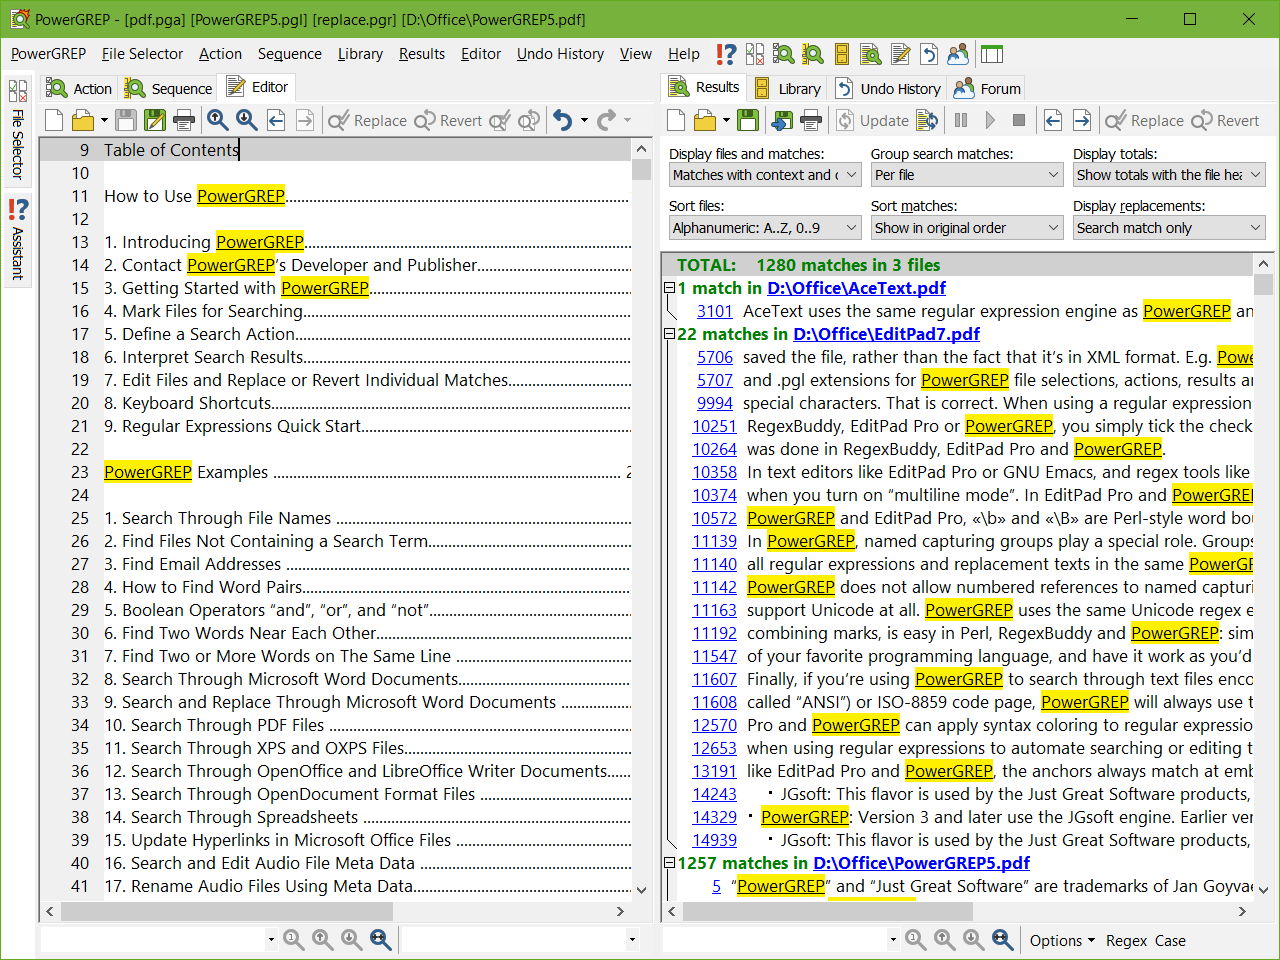Save results with green disk in Results toolbar
This screenshot has width=1280, height=960.
(747, 121)
